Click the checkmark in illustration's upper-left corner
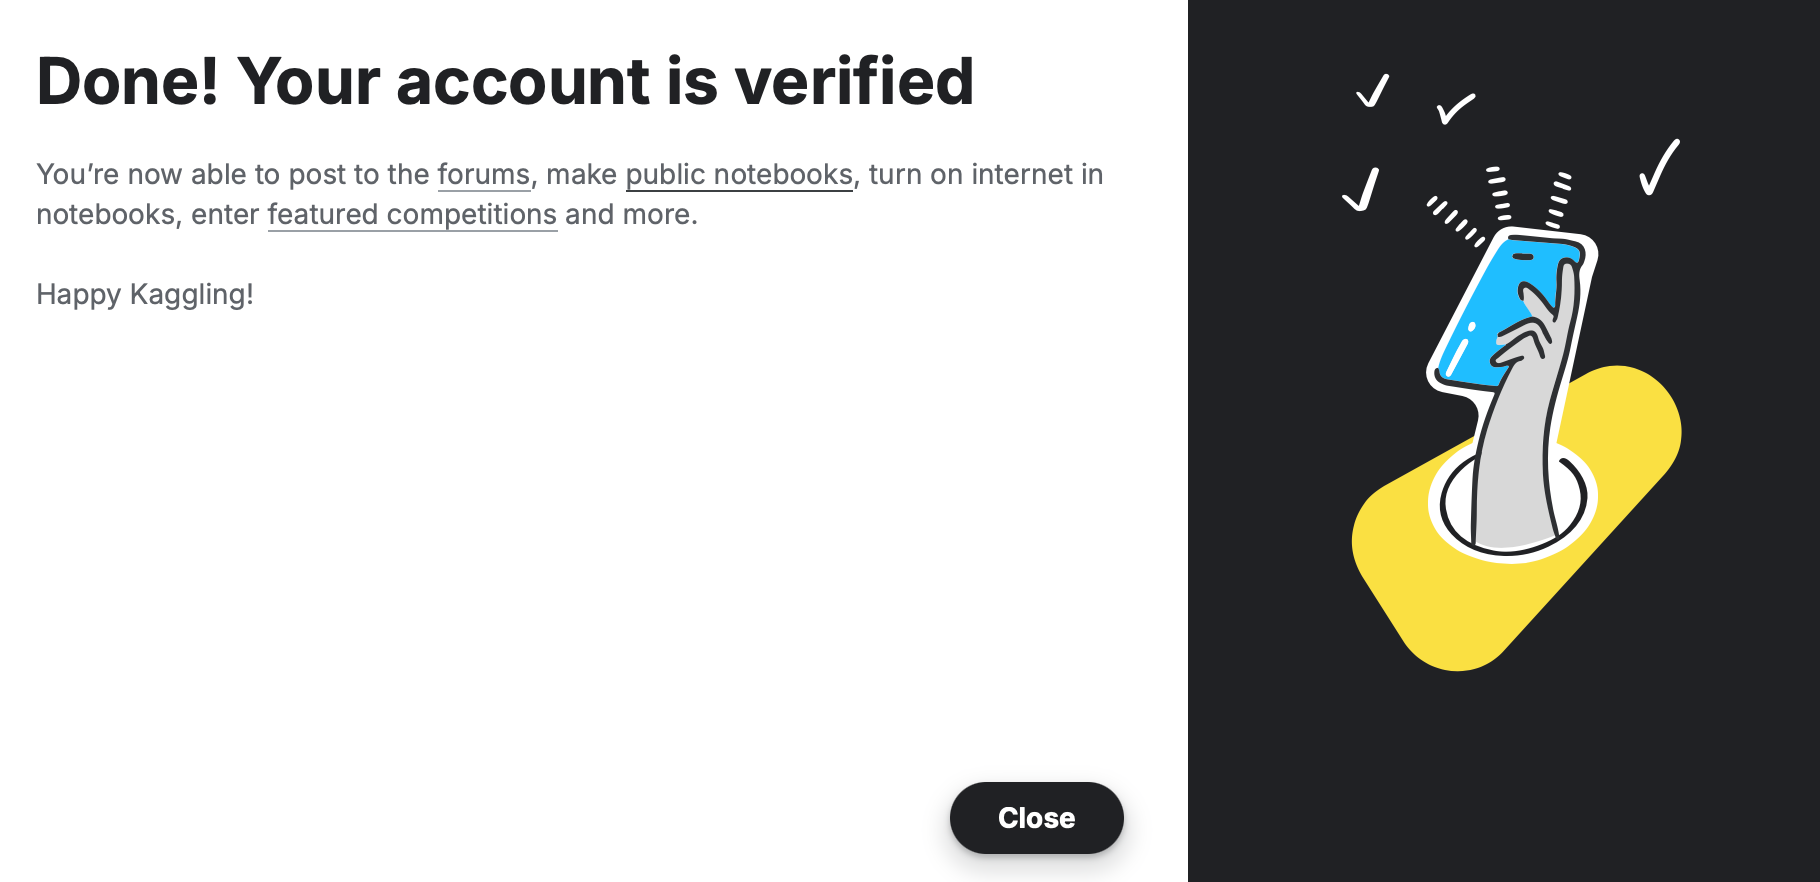This screenshot has height=882, width=1820. coord(1373,91)
